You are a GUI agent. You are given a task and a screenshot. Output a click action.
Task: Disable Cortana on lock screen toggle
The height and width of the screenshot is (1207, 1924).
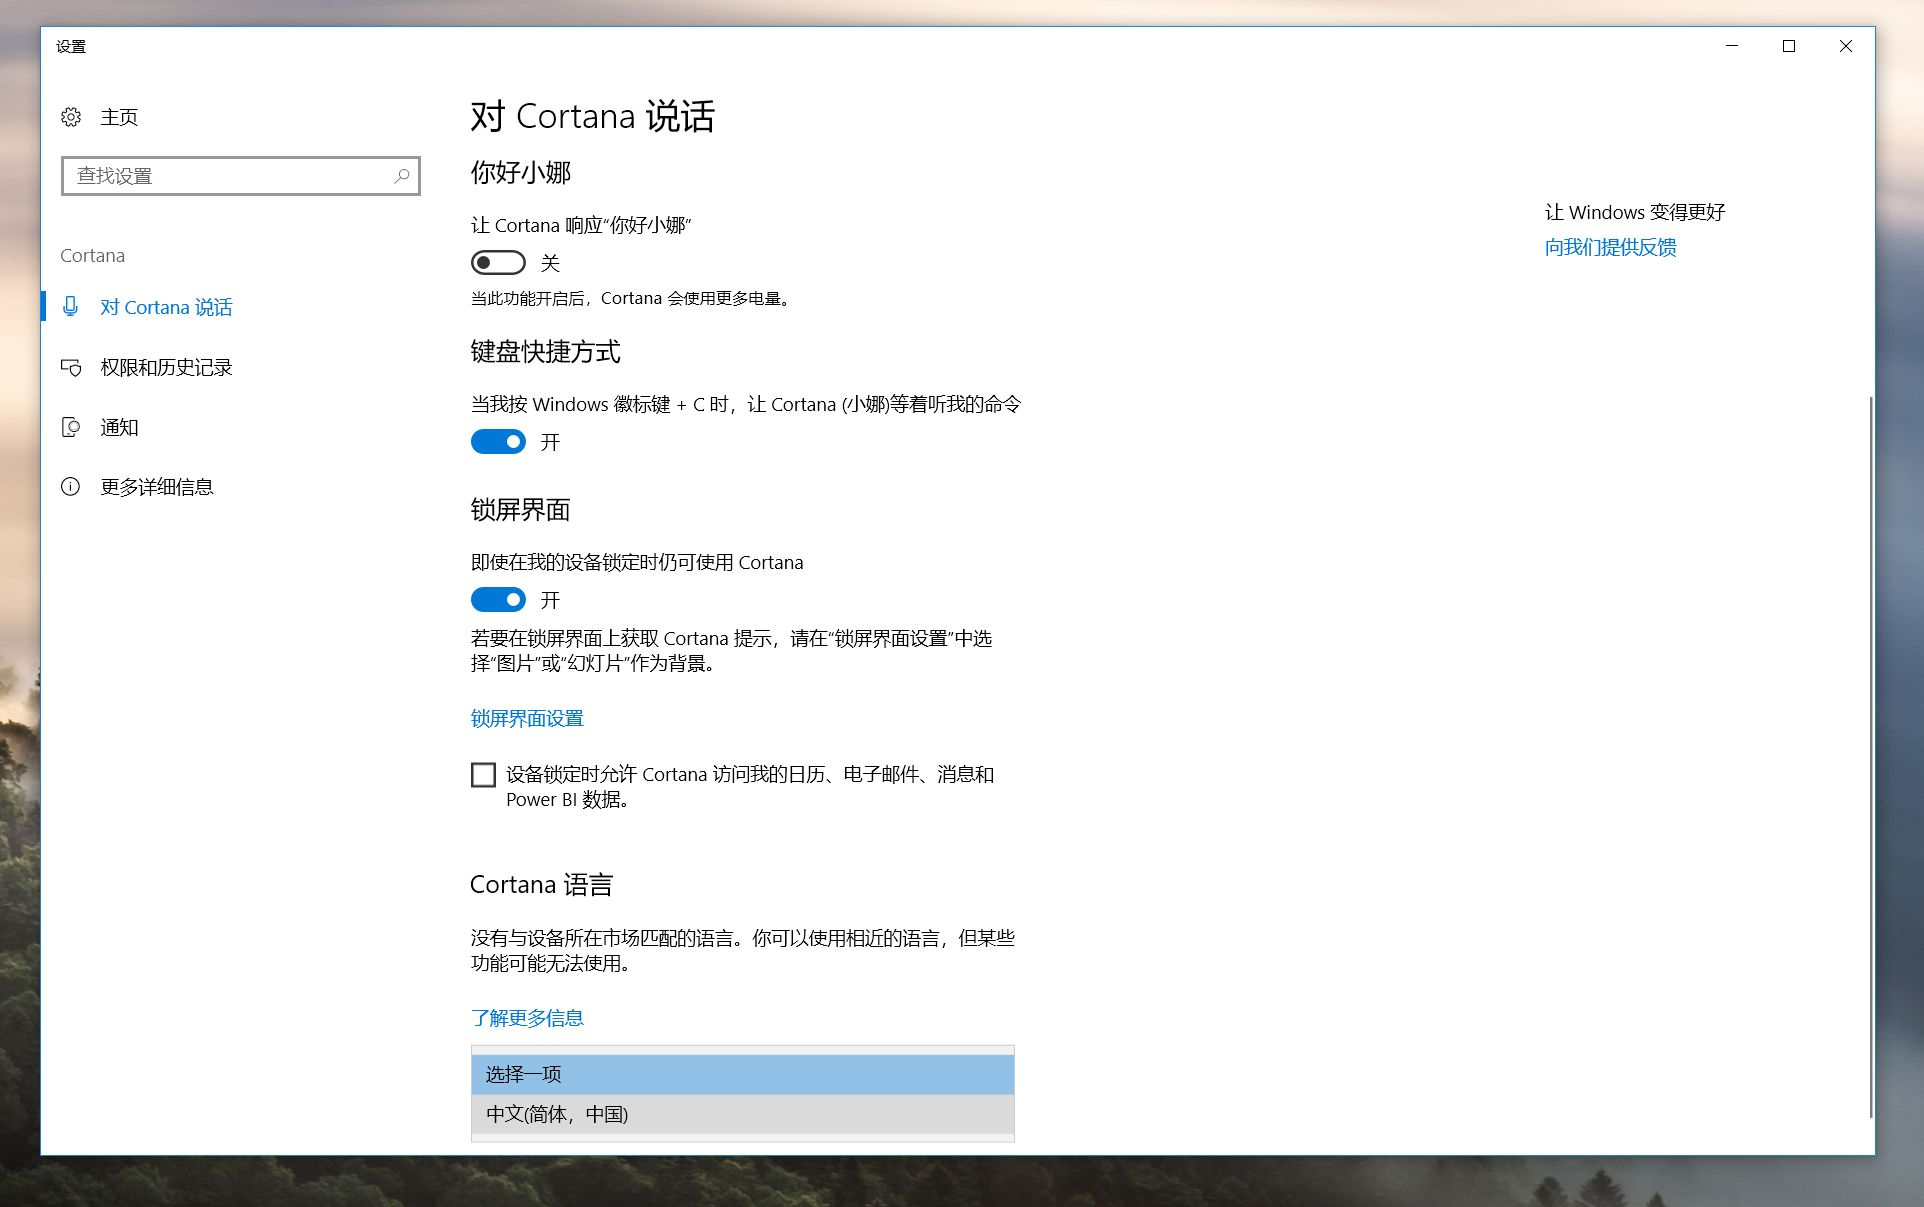coord(498,600)
